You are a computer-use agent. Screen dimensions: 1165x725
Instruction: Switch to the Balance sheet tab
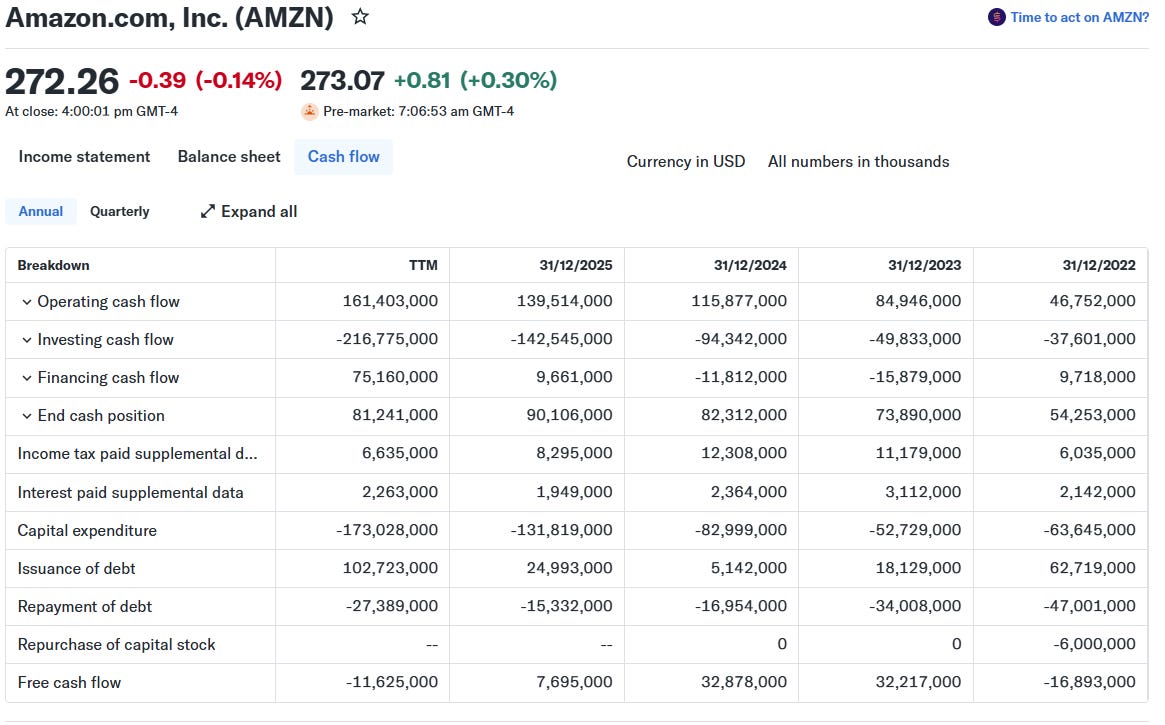(229, 157)
